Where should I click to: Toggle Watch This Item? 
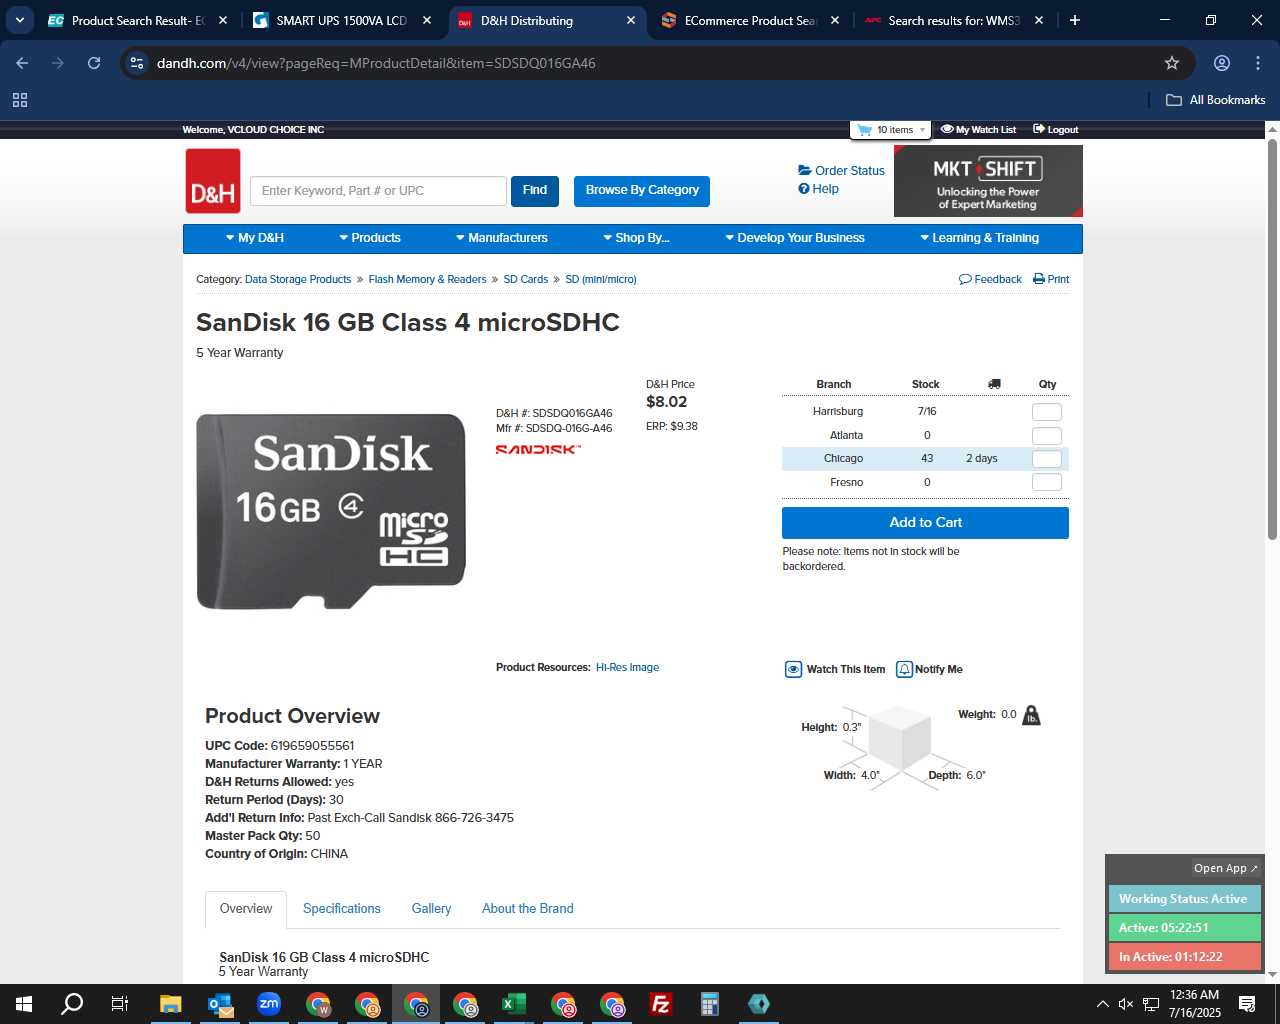835,669
